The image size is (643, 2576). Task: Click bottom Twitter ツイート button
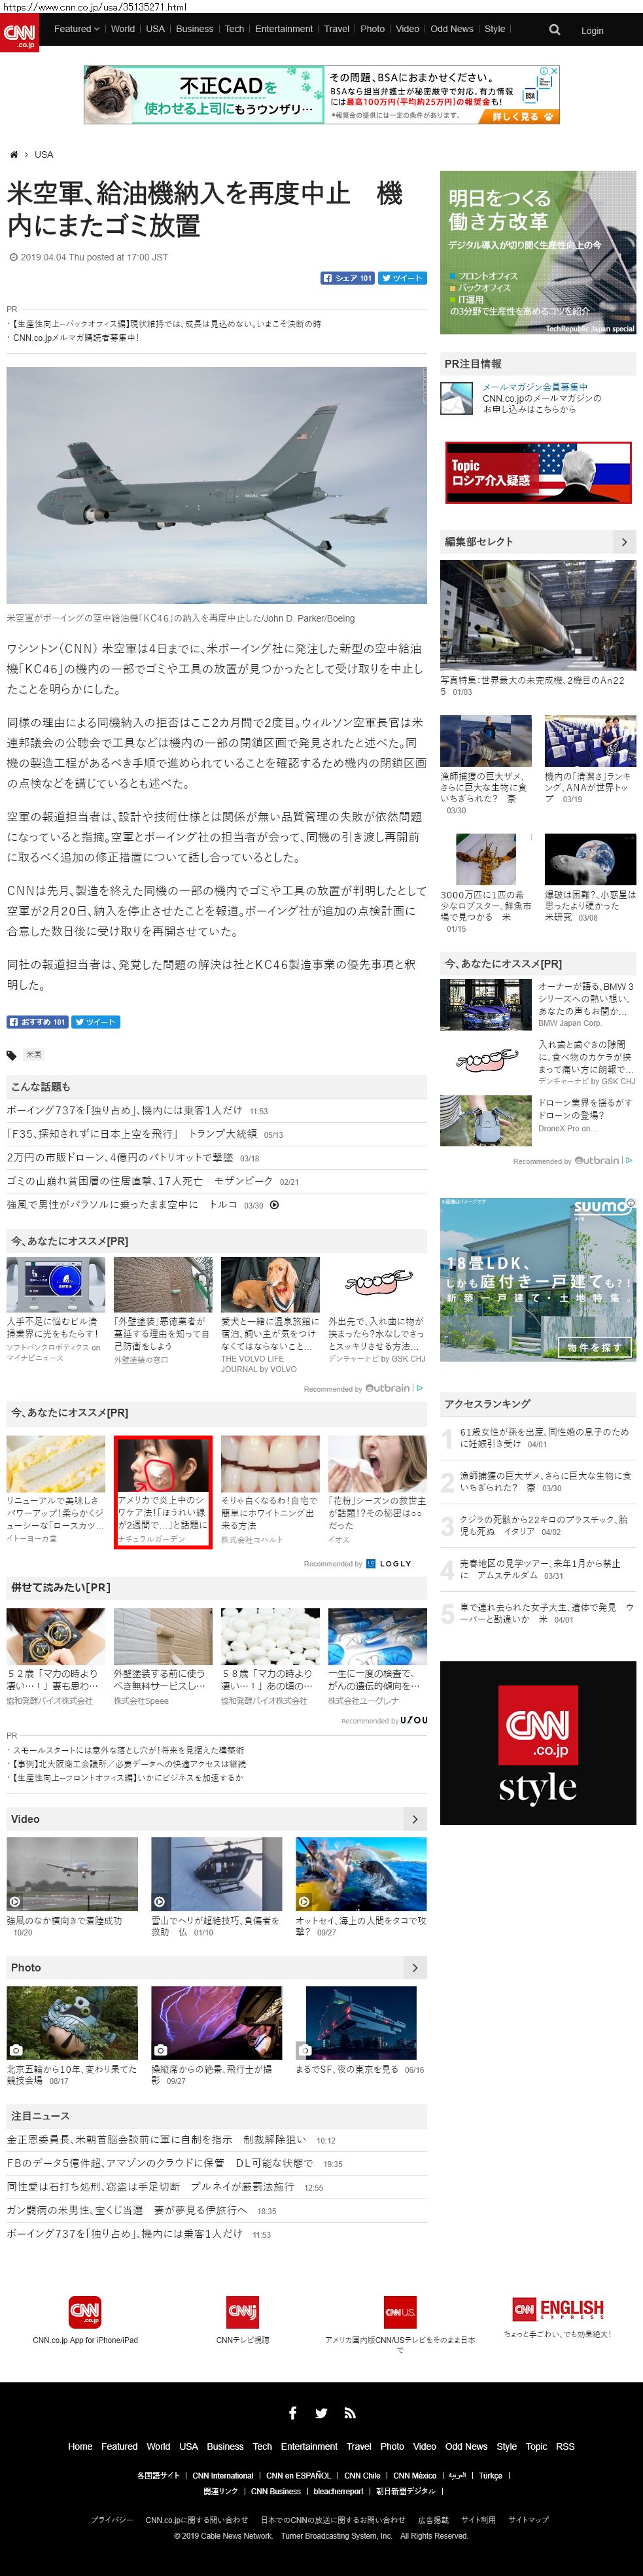96,1022
